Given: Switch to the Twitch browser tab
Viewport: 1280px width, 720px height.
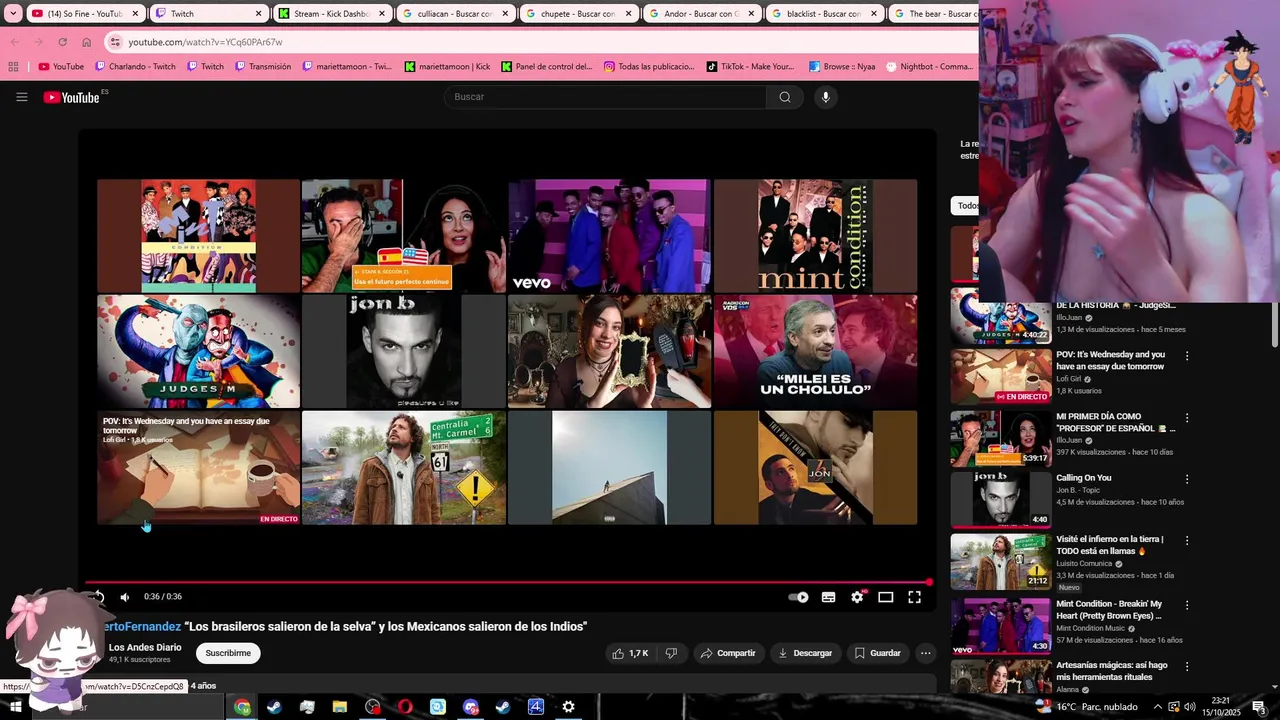Looking at the screenshot, I should [x=208, y=14].
